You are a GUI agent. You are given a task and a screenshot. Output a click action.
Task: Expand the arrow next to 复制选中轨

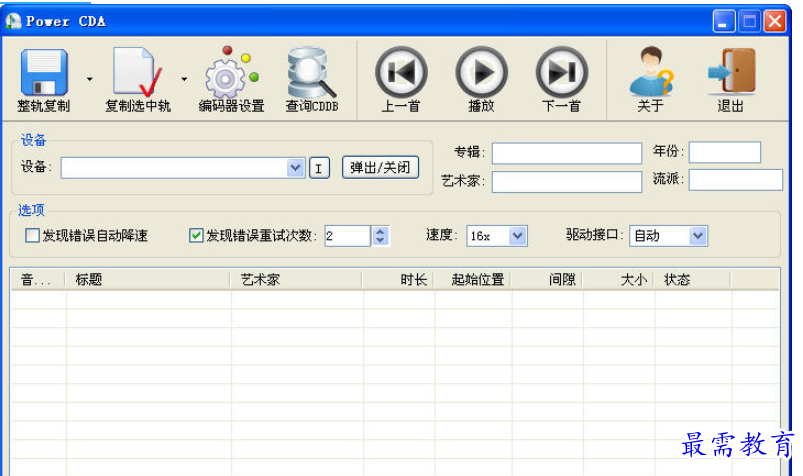tap(184, 79)
